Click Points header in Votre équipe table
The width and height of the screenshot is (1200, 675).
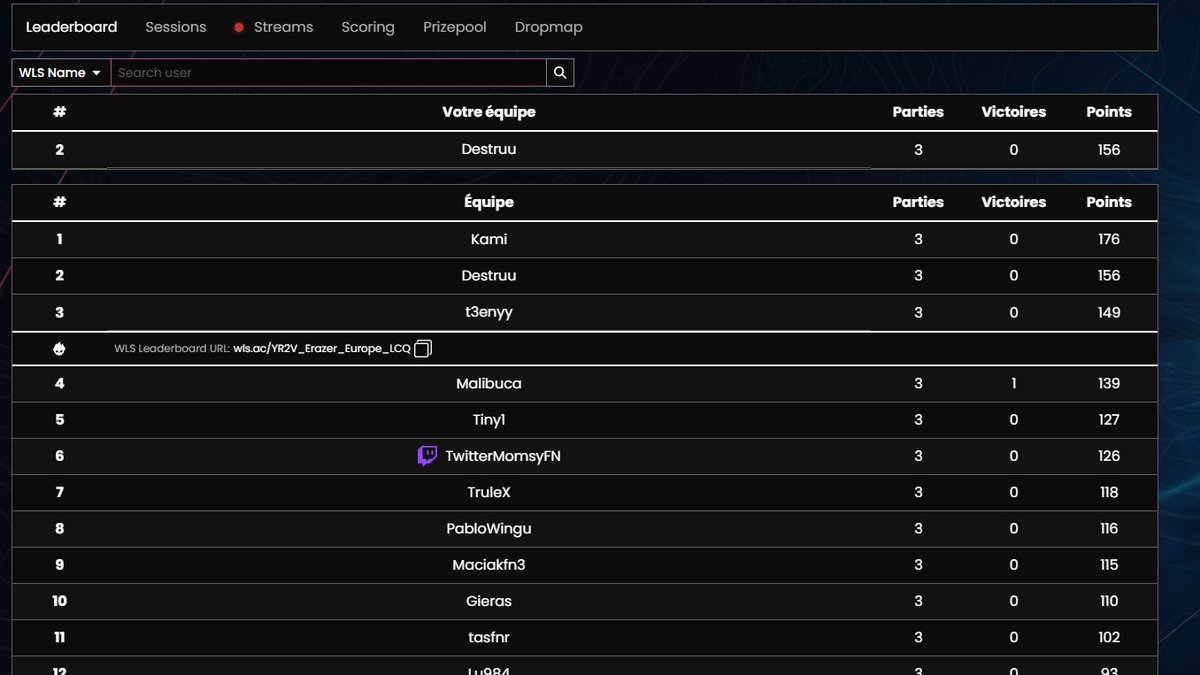pyautogui.click(x=1109, y=112)
